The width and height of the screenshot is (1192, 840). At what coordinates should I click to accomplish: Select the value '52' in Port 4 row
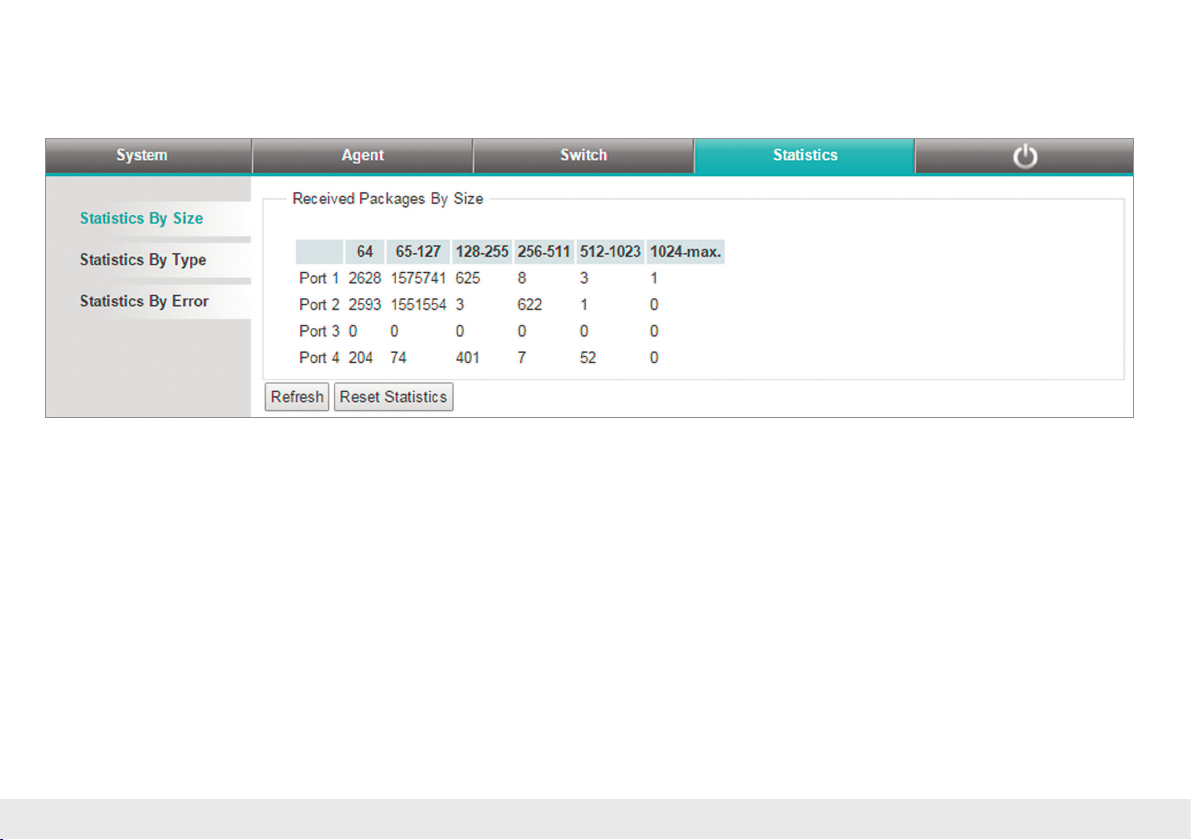coord(588,358)
